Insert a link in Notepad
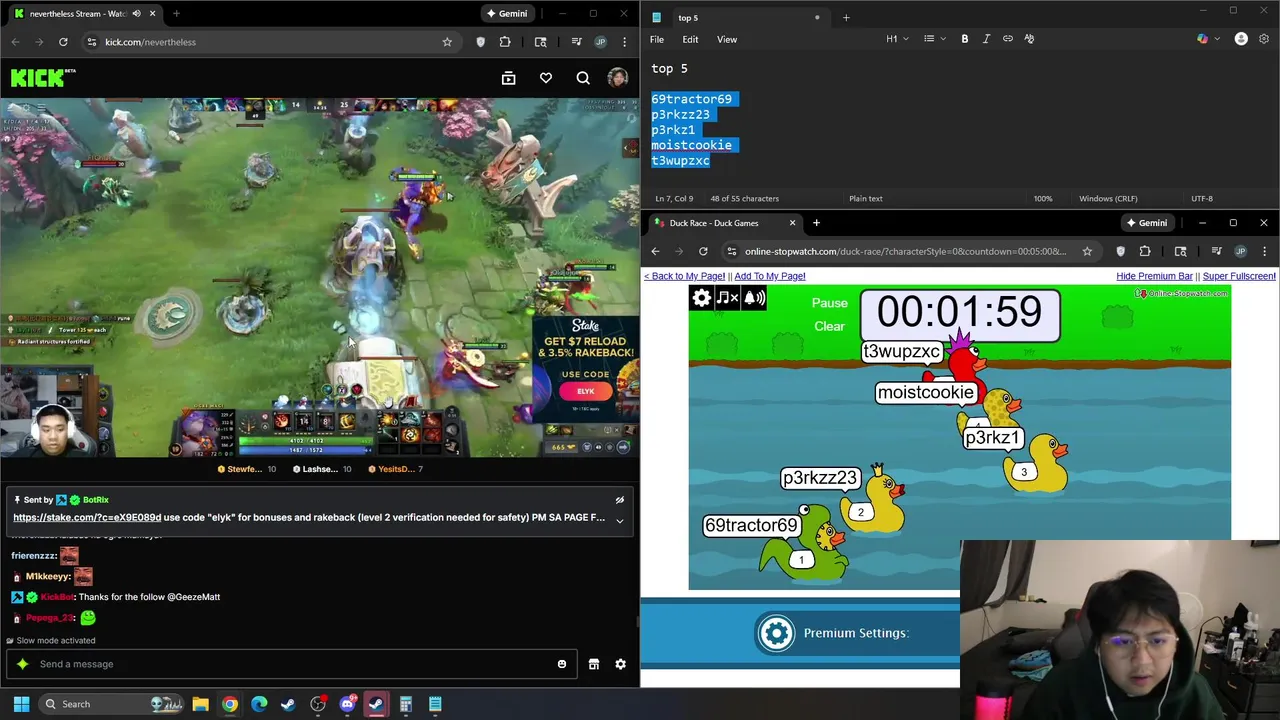This screenshot has width=1280, height=720. pyautogui.click(x=1008, y=39)
